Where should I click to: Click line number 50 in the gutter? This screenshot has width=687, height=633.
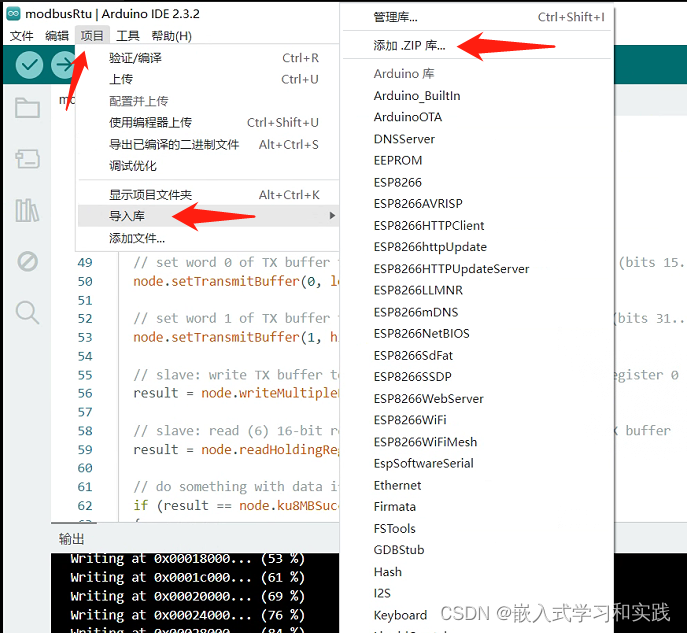[x=85, y=282]
